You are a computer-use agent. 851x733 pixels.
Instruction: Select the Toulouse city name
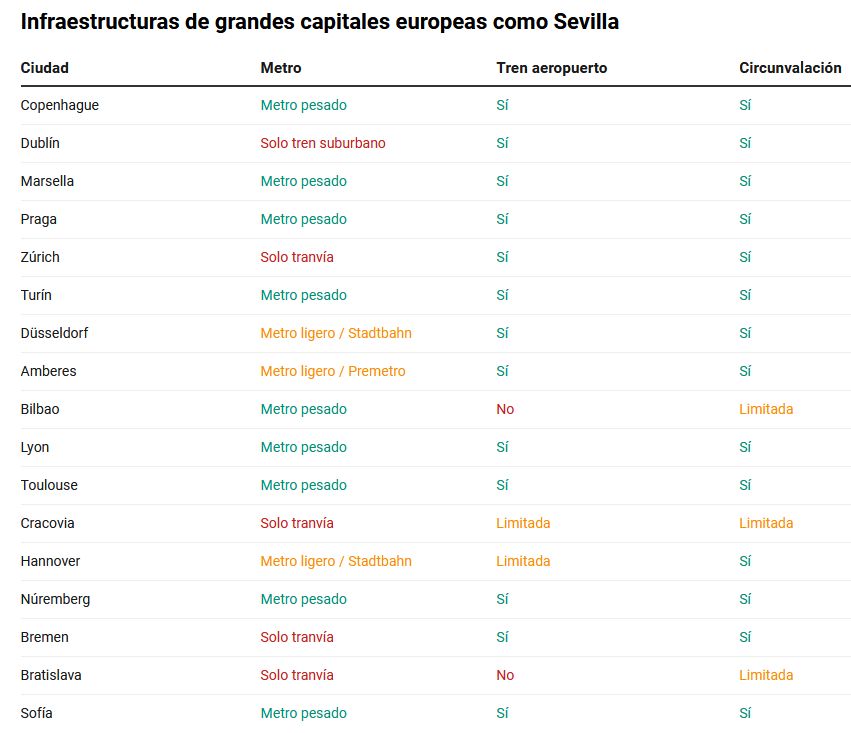click(49, 485)
